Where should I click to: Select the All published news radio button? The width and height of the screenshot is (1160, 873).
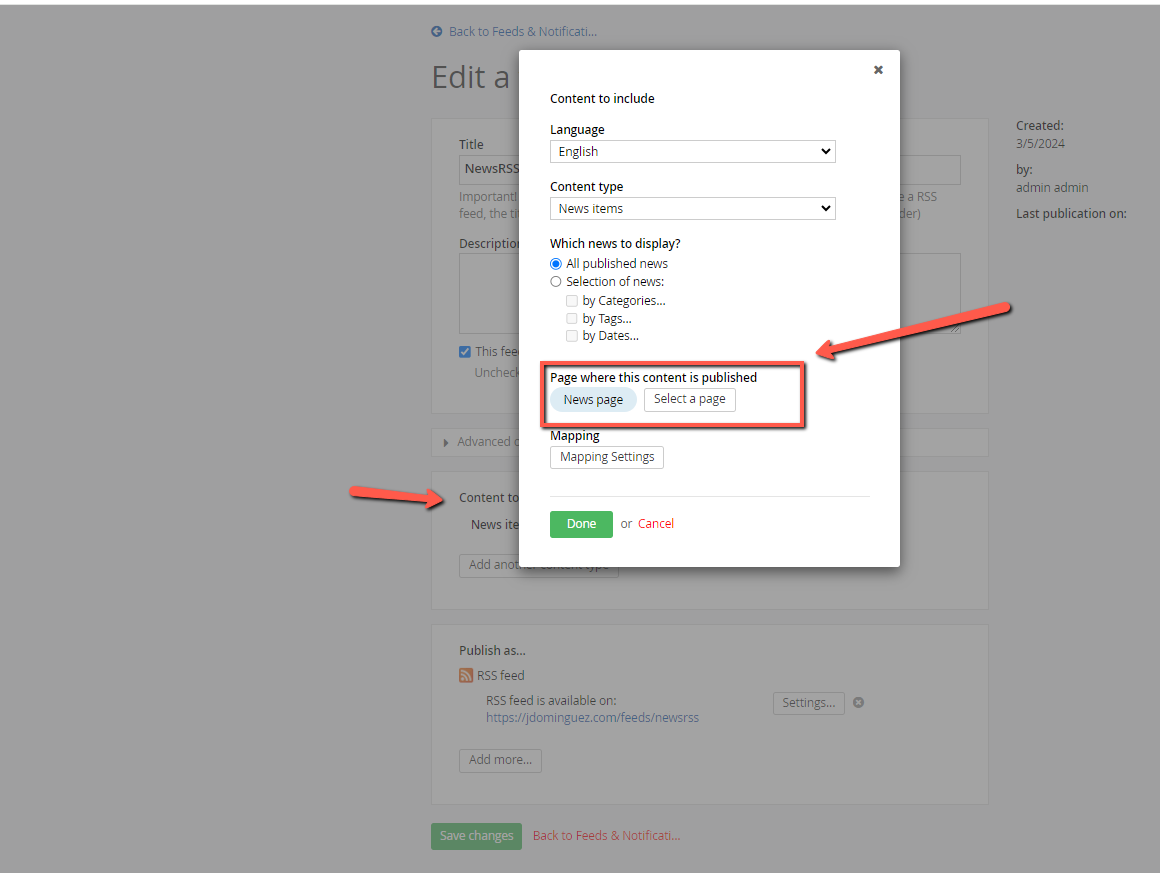pos(556,264)
